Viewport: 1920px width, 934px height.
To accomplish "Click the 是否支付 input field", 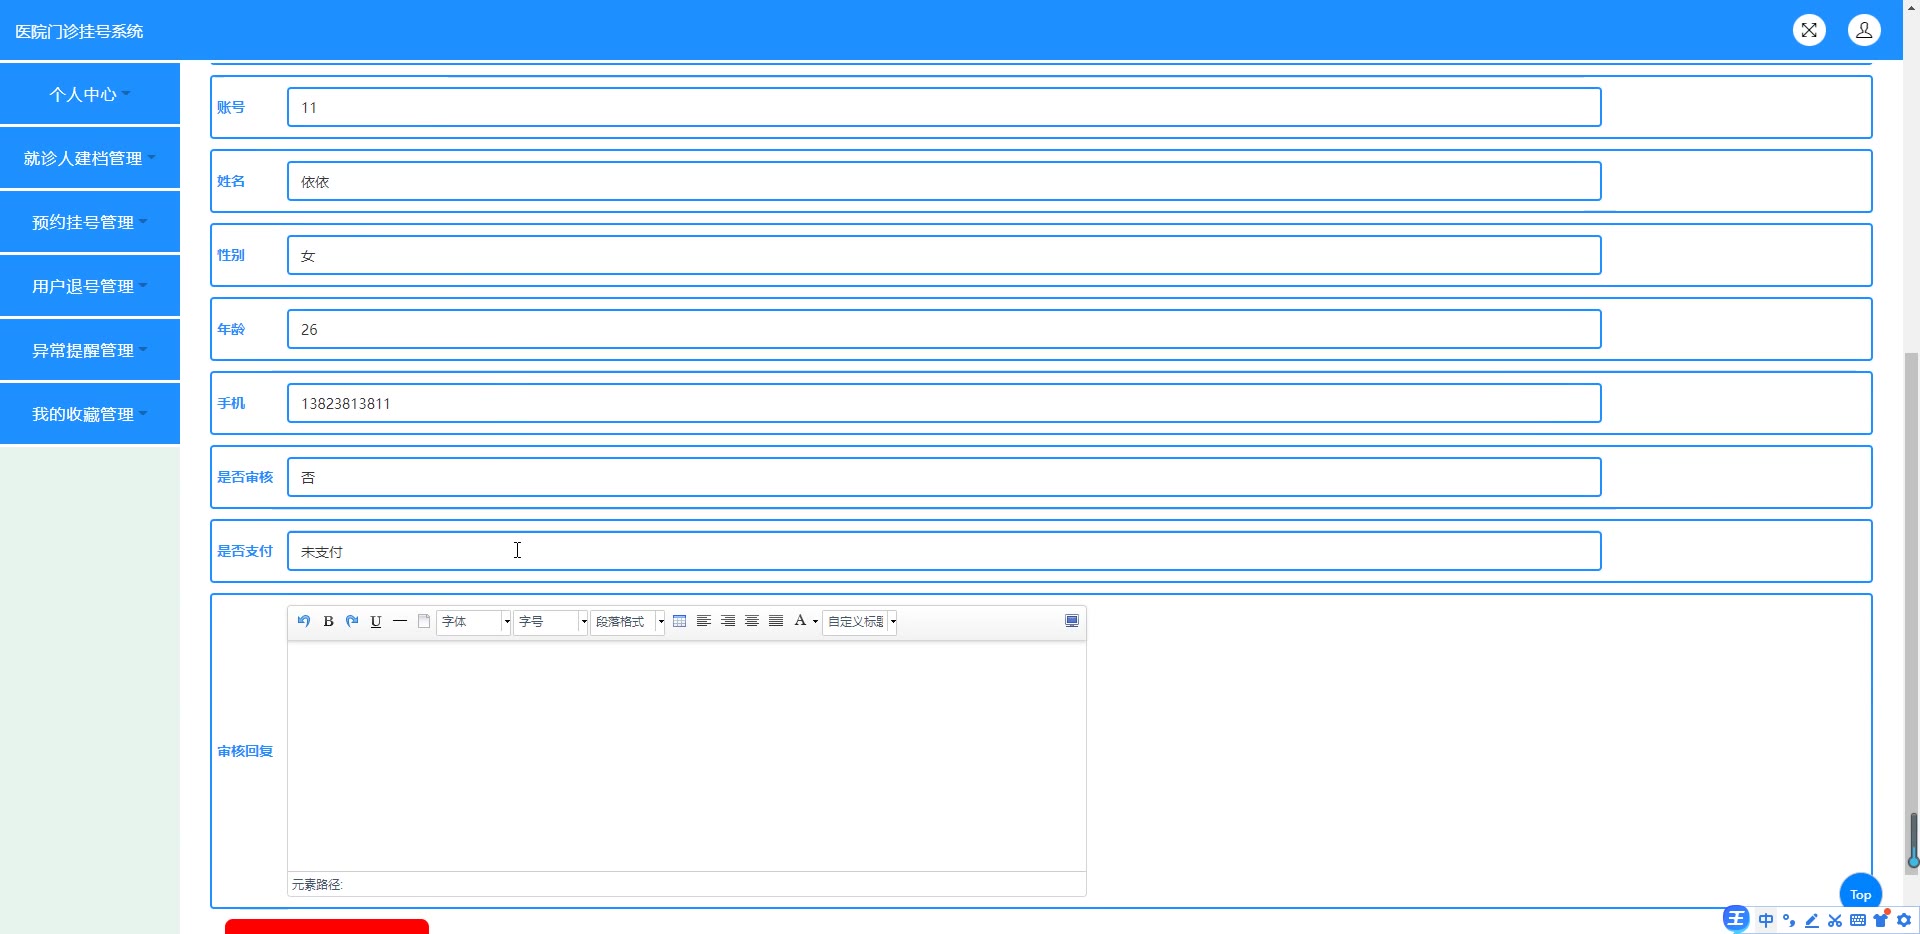I will point(944,551).
